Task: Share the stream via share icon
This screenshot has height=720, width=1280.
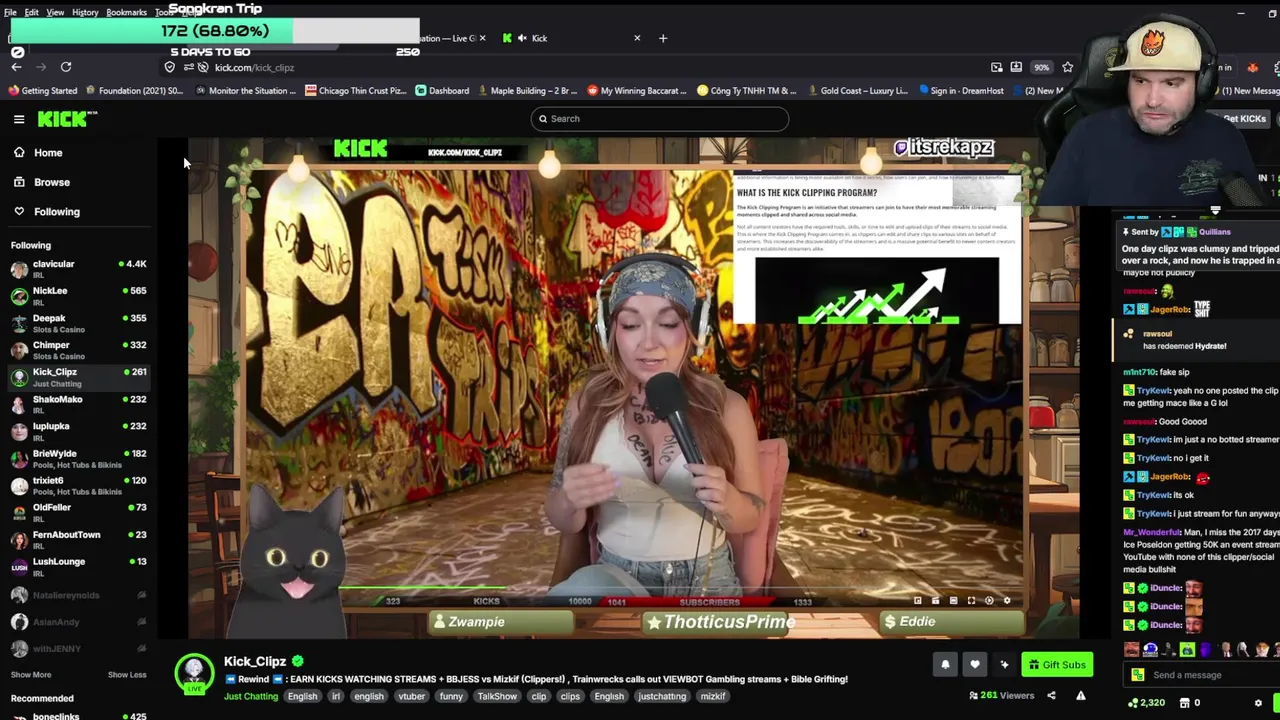Action: click(1051, 696)
